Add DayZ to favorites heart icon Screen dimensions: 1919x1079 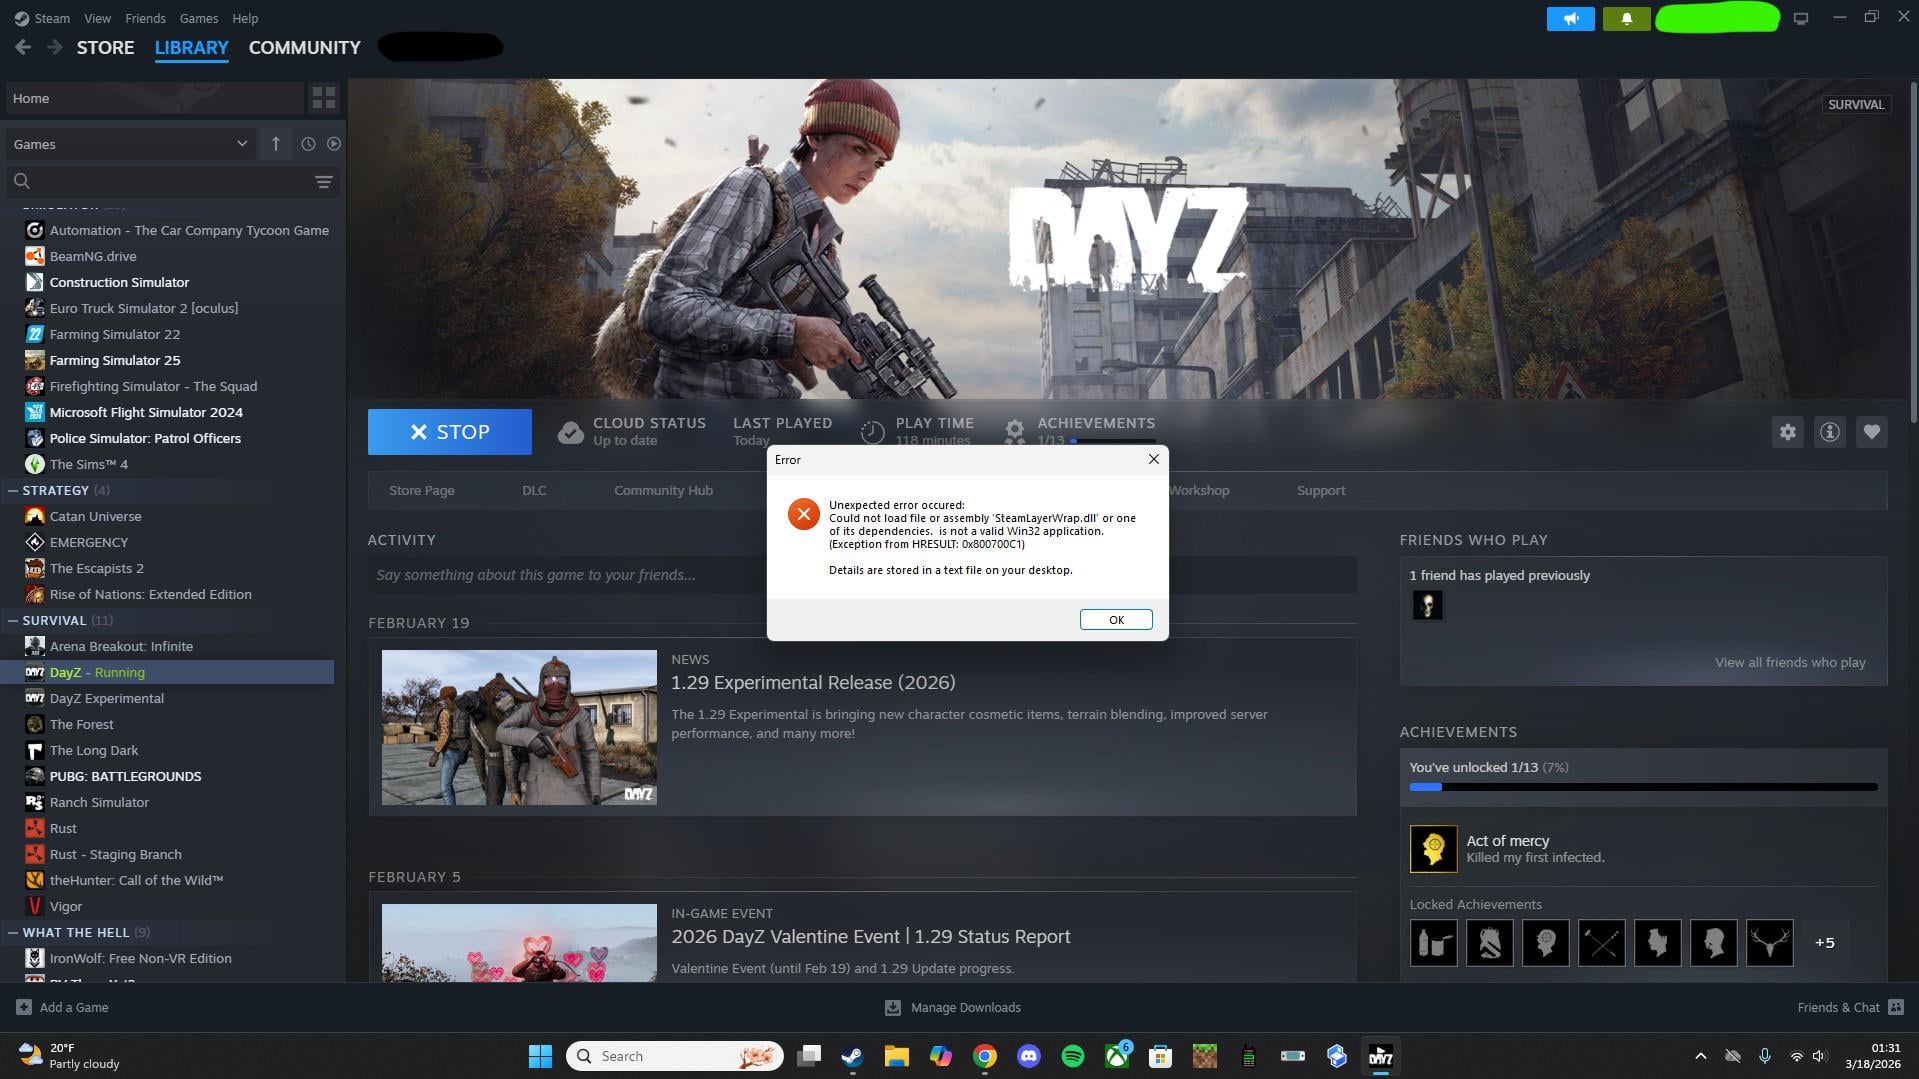(1871, 432)
